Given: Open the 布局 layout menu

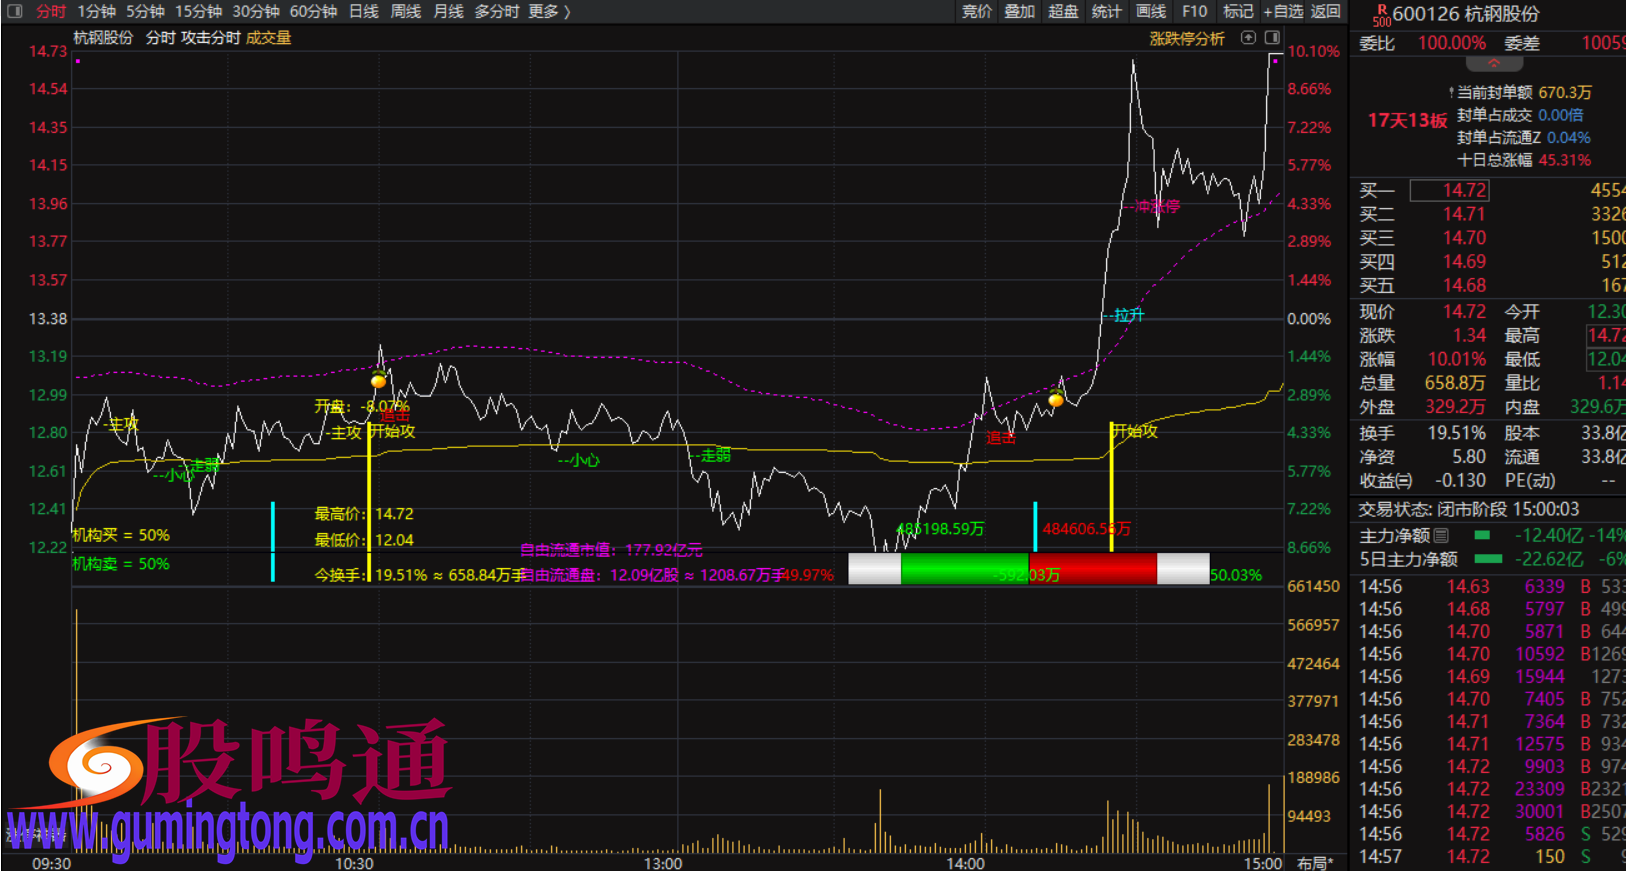Looking at the screenshot, I should coord(1315,863).
